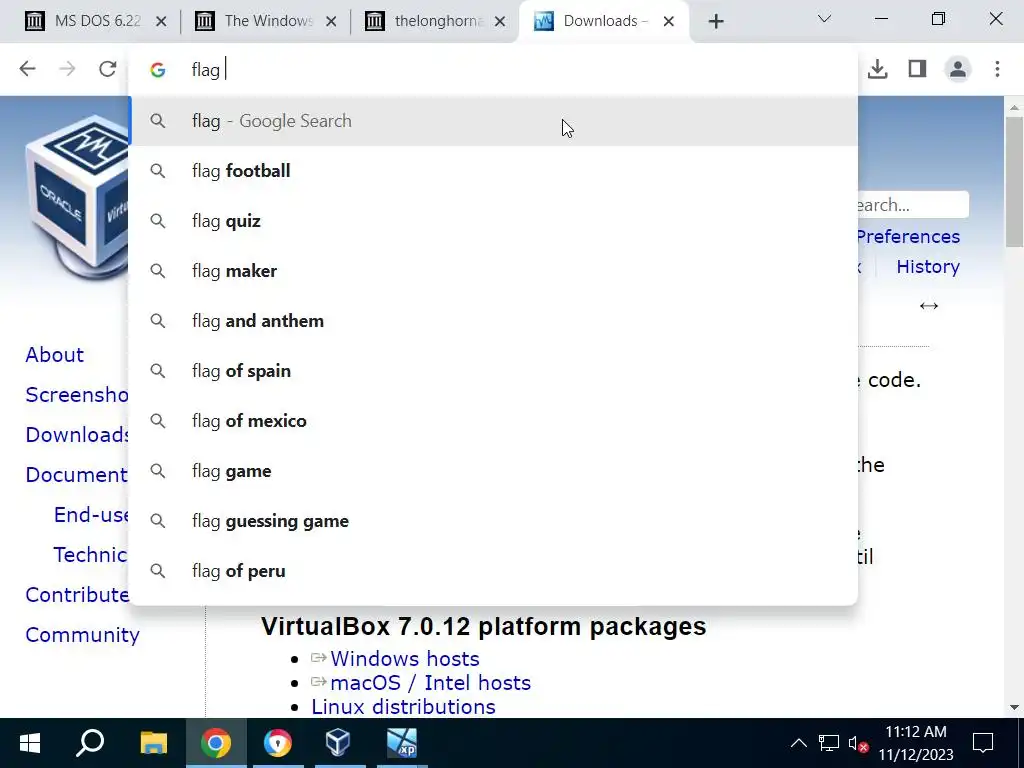
Task: Open the Documentation sidebar link
Action: click(x=77, y=475)
